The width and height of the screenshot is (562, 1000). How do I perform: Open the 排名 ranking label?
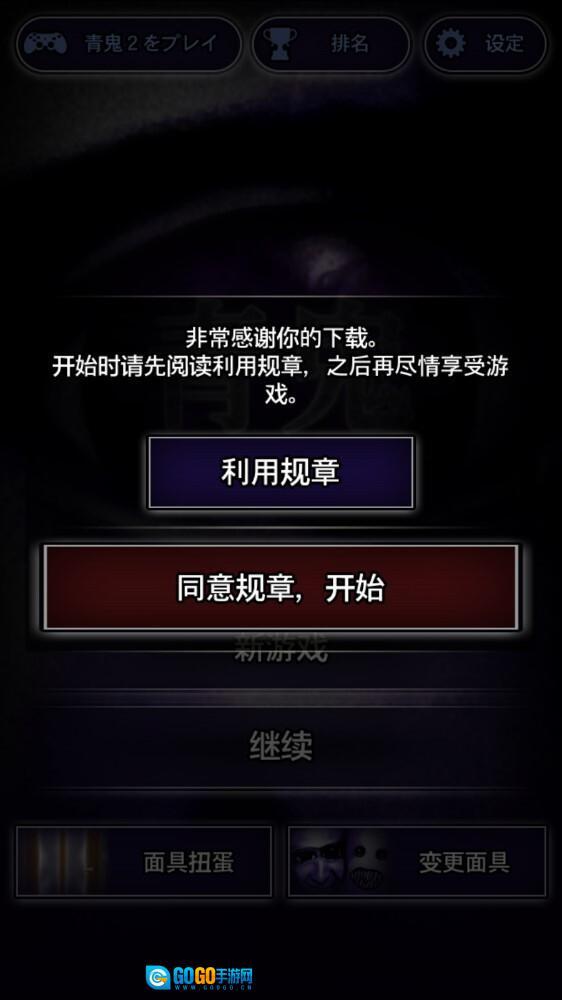(350, 43)
